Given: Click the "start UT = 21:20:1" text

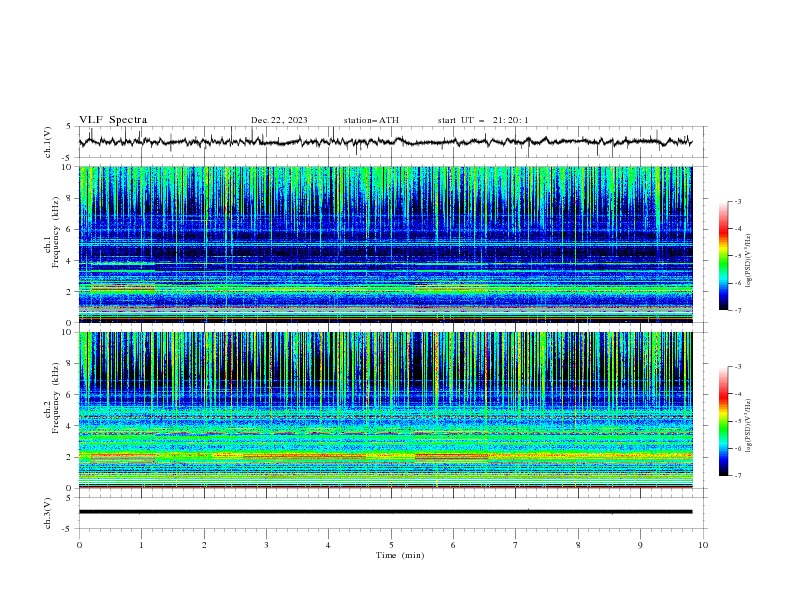Looking at the screenshot, I should tap(483, 120).
